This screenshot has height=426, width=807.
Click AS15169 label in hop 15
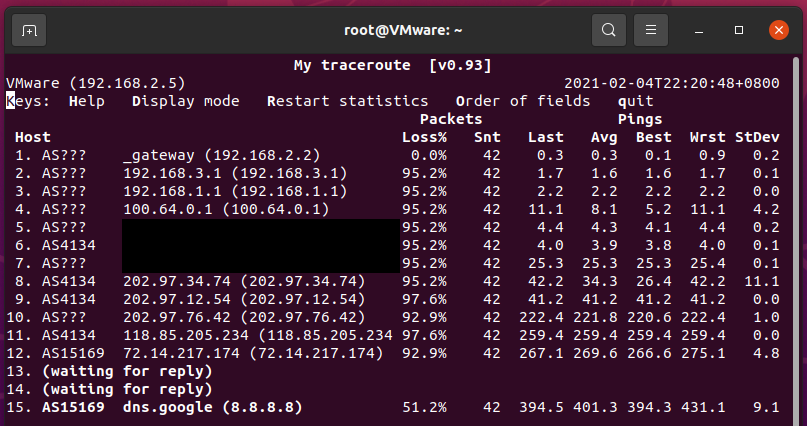tap(73, 407)
